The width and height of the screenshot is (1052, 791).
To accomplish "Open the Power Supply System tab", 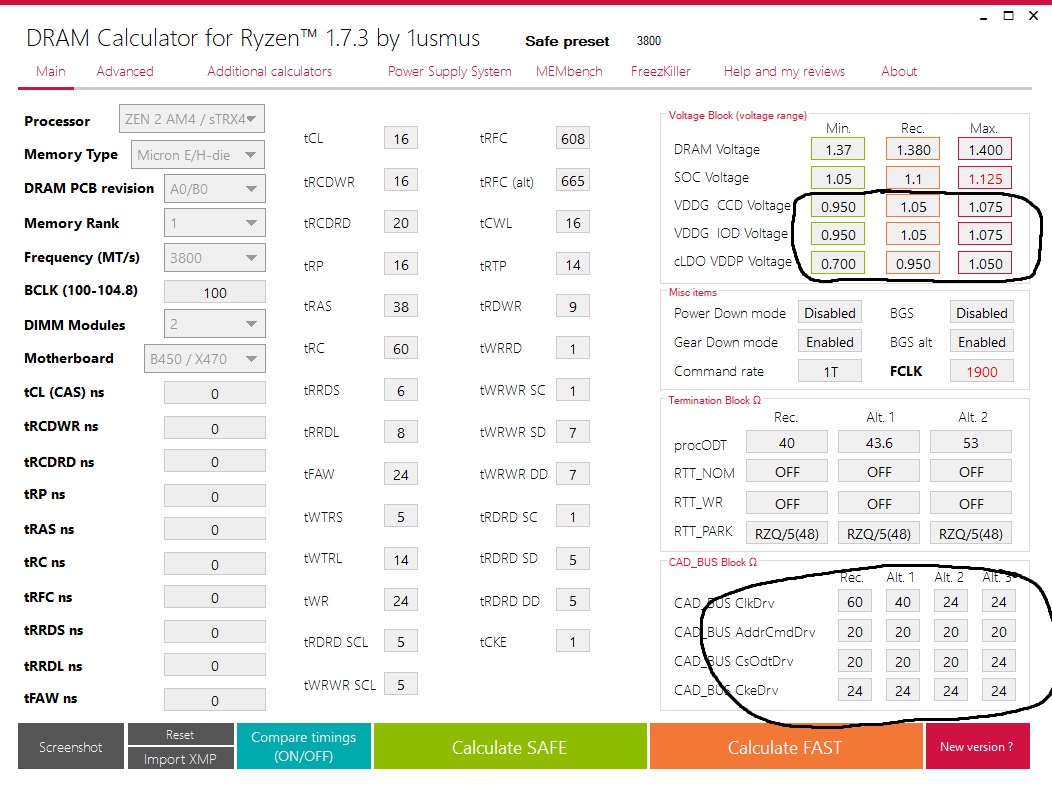I will (x=450, y=71).
